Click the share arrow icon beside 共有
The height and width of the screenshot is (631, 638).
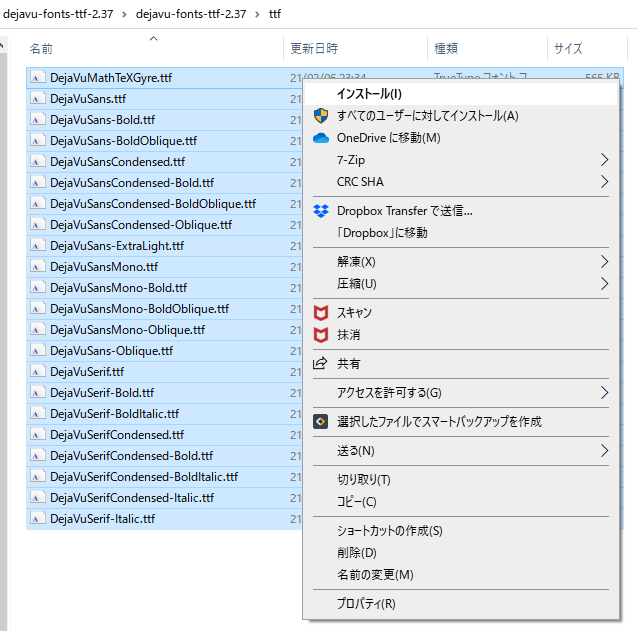320,363
